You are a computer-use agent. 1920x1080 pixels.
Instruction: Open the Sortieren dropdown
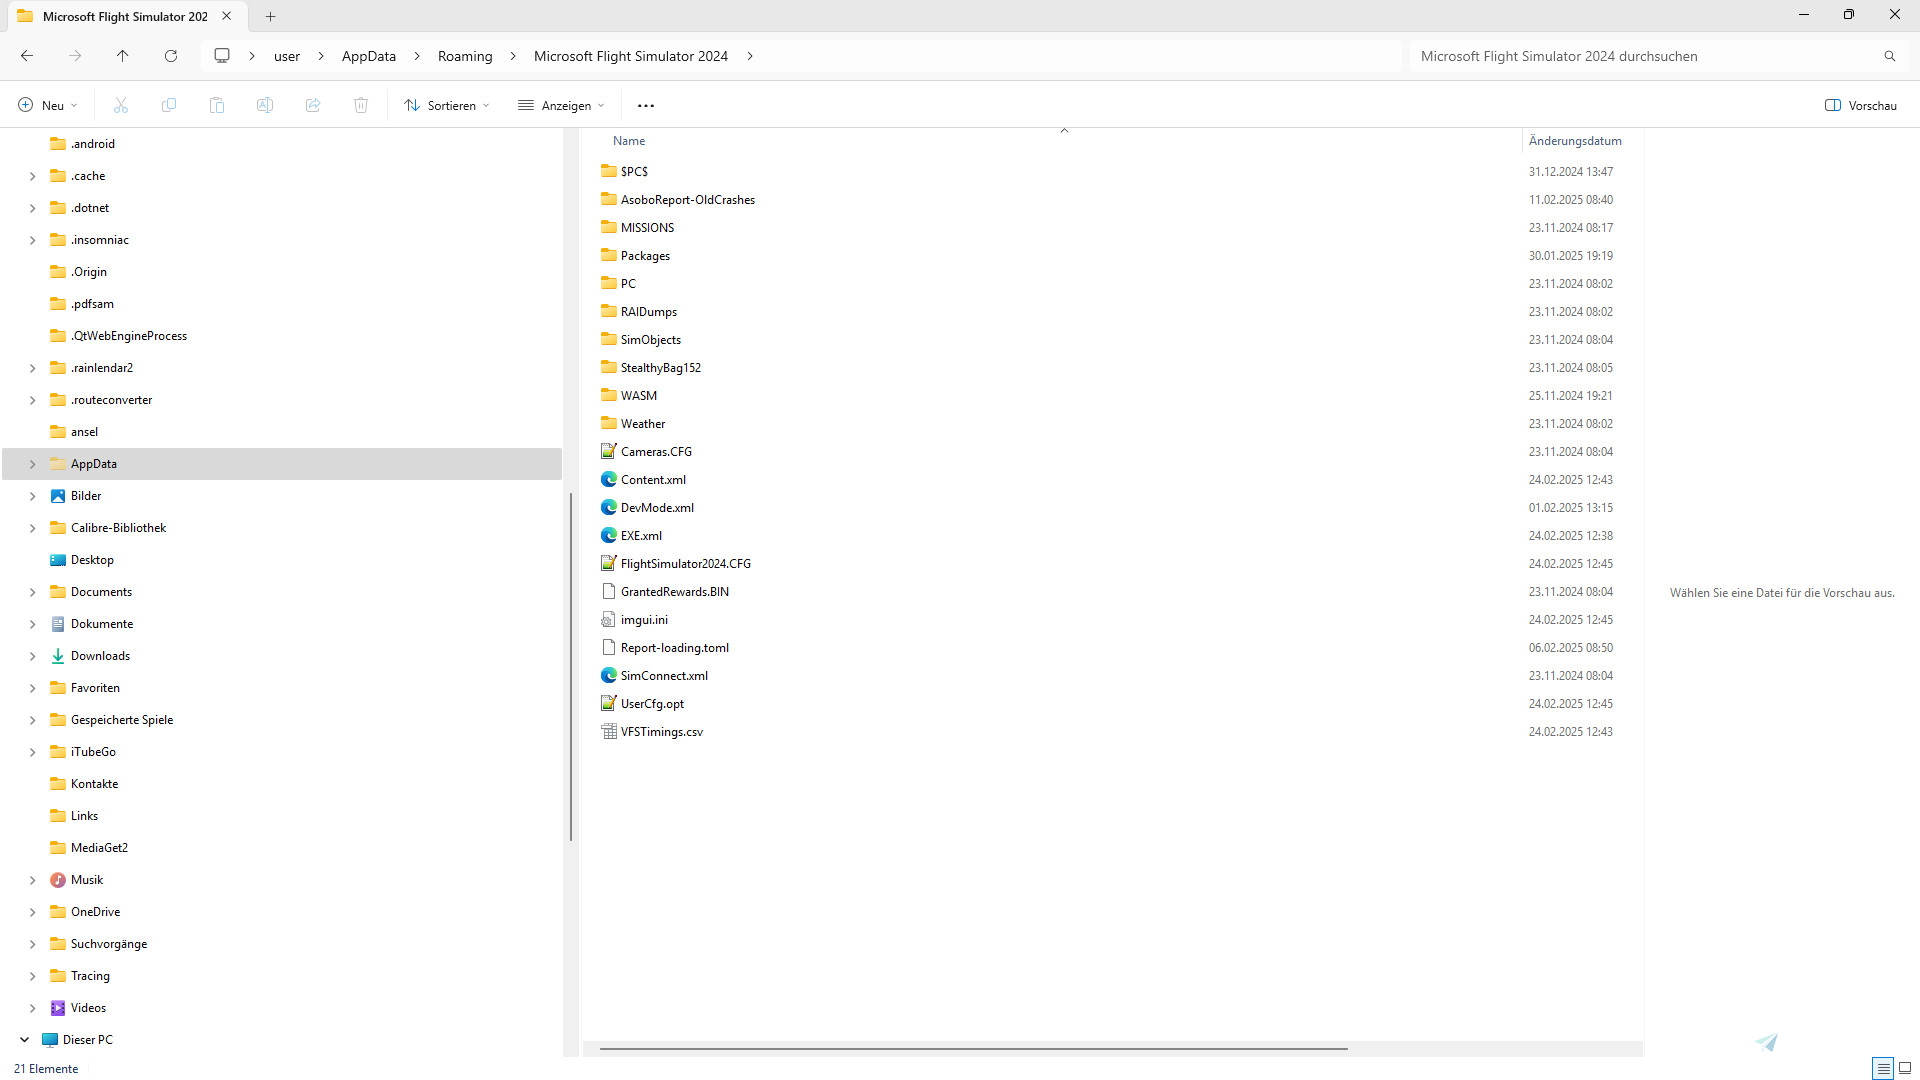click(x=446, y=105)
